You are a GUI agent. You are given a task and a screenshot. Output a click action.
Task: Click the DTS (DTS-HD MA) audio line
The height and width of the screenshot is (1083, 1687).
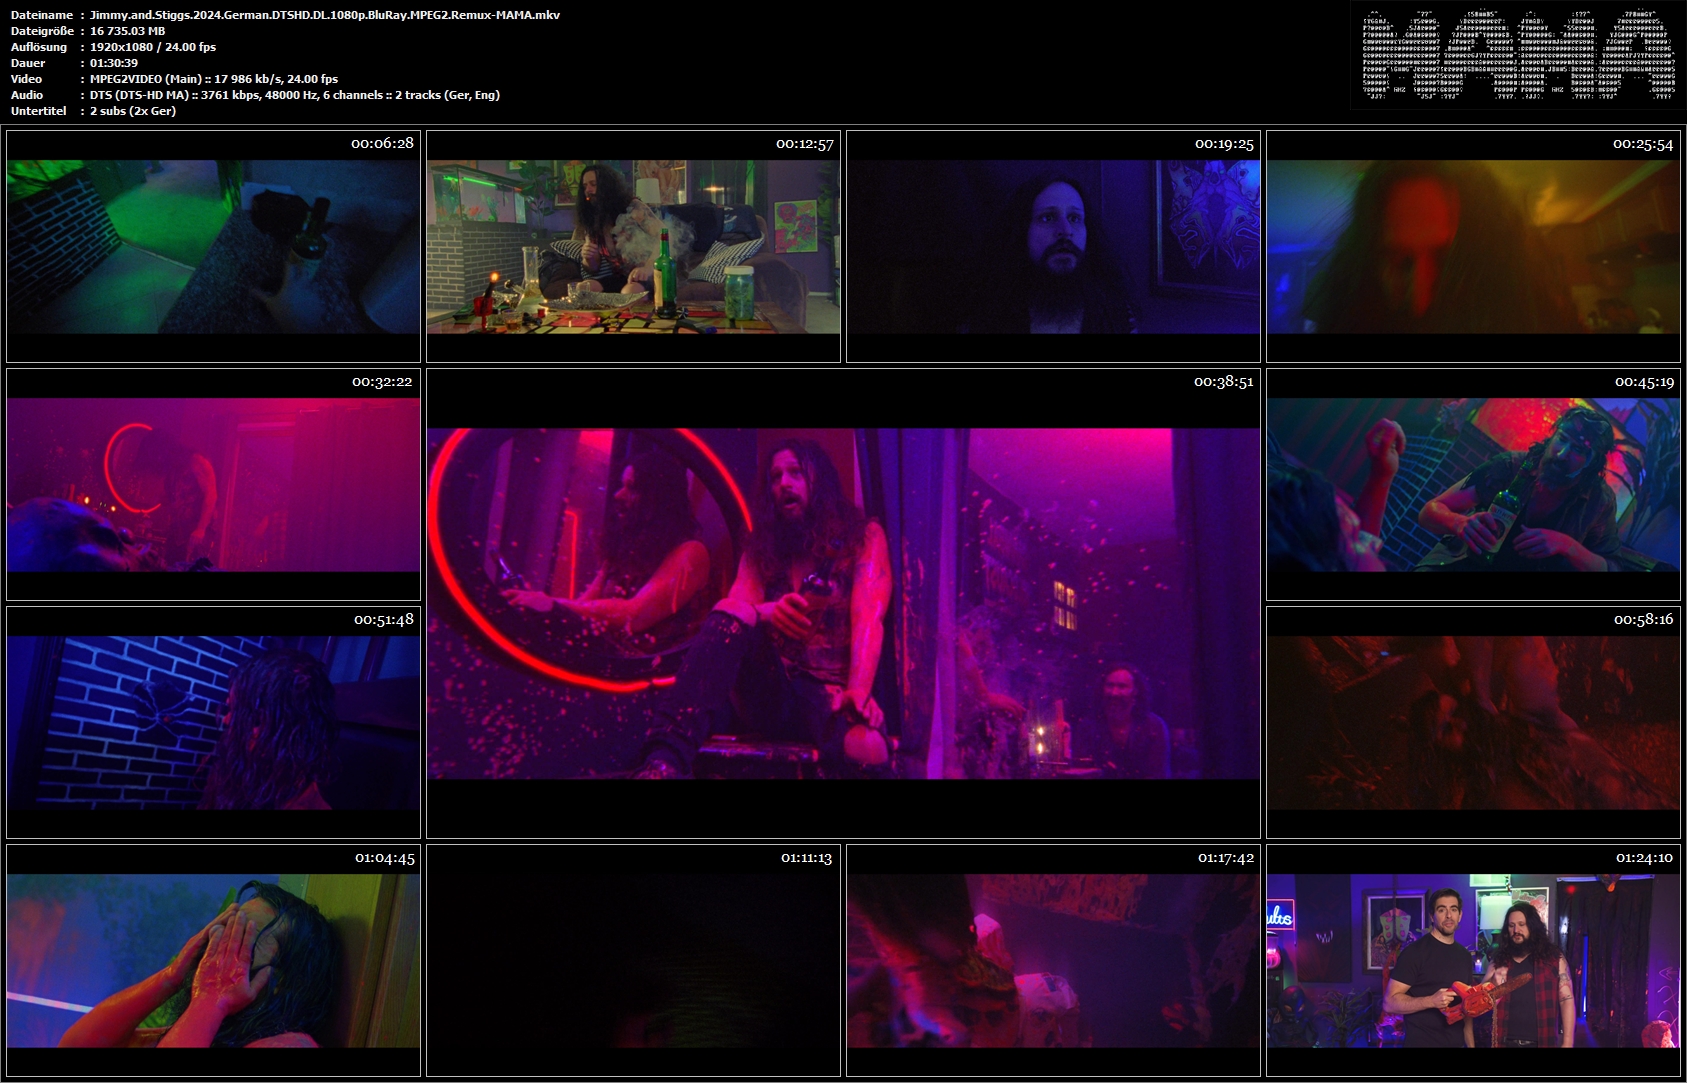(295, 95)
